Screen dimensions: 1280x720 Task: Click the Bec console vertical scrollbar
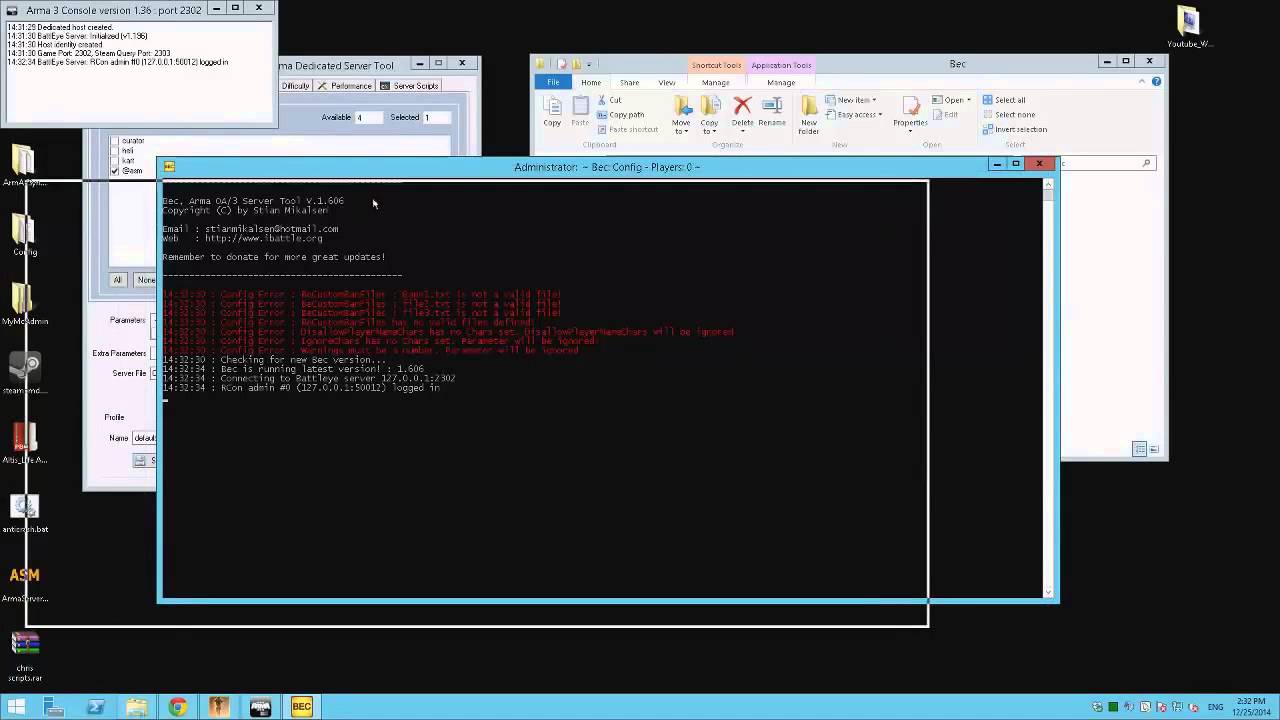point(1049,390)
